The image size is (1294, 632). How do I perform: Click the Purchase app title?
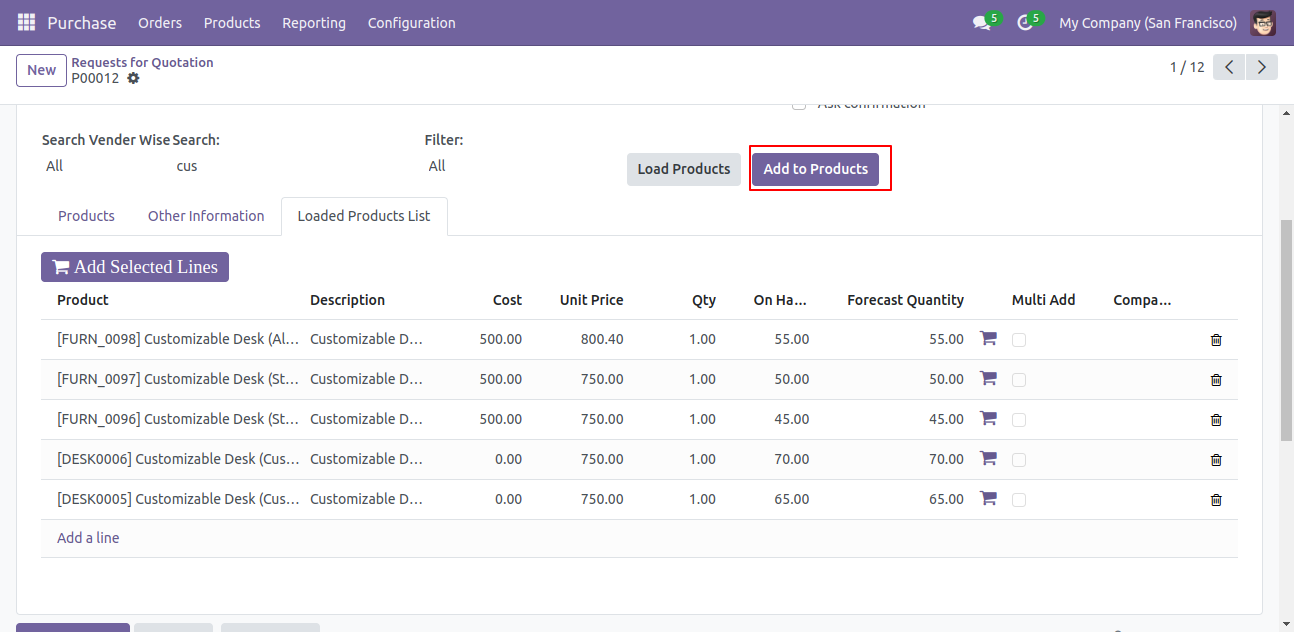pyautogui.click(x=82, y=23)
